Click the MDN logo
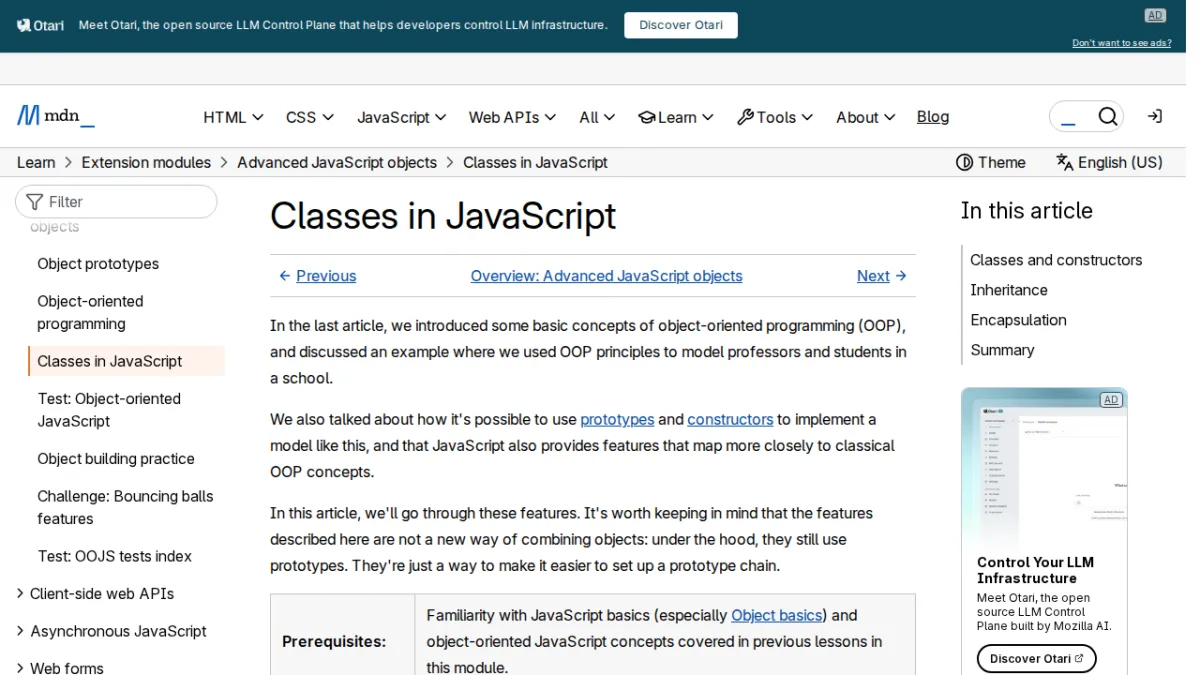 click(56, 116)
